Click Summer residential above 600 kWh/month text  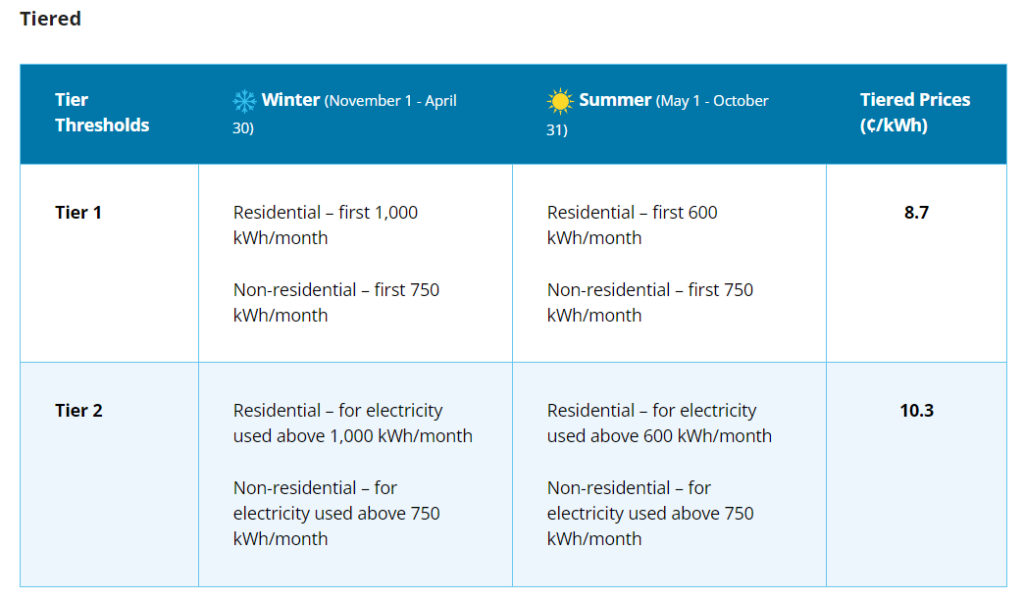point(660,423)
